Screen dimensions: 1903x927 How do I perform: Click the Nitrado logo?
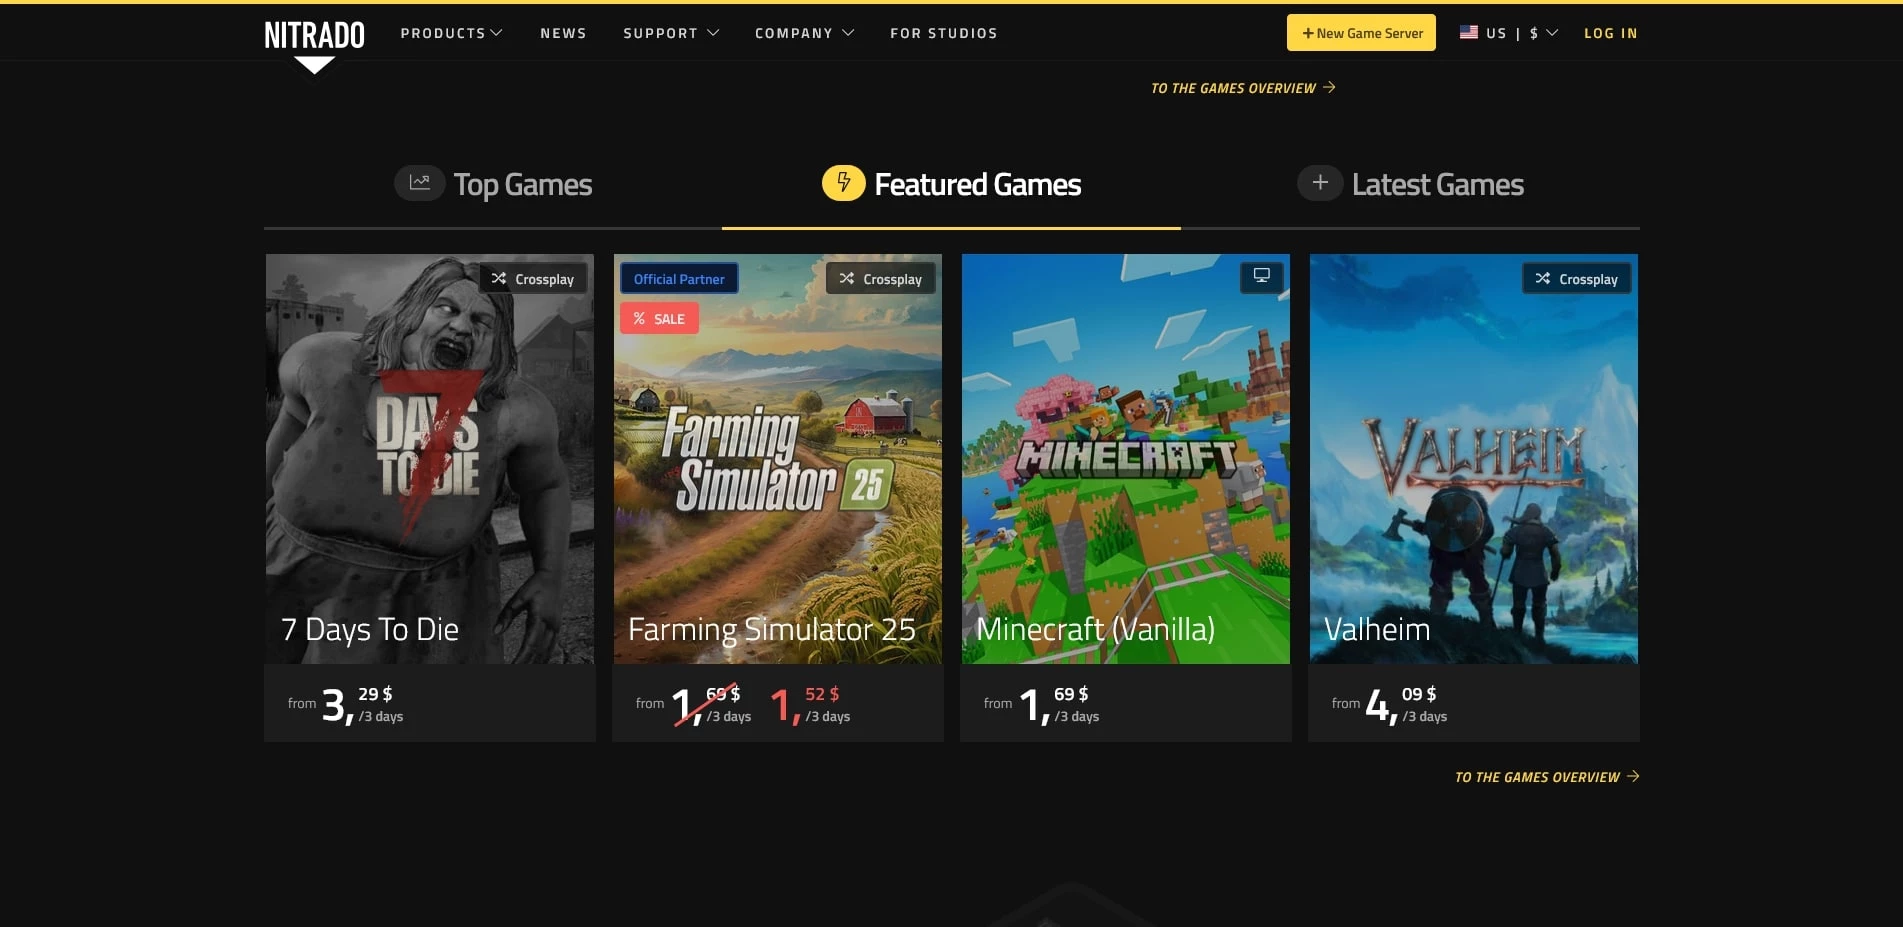coord(314,36)
